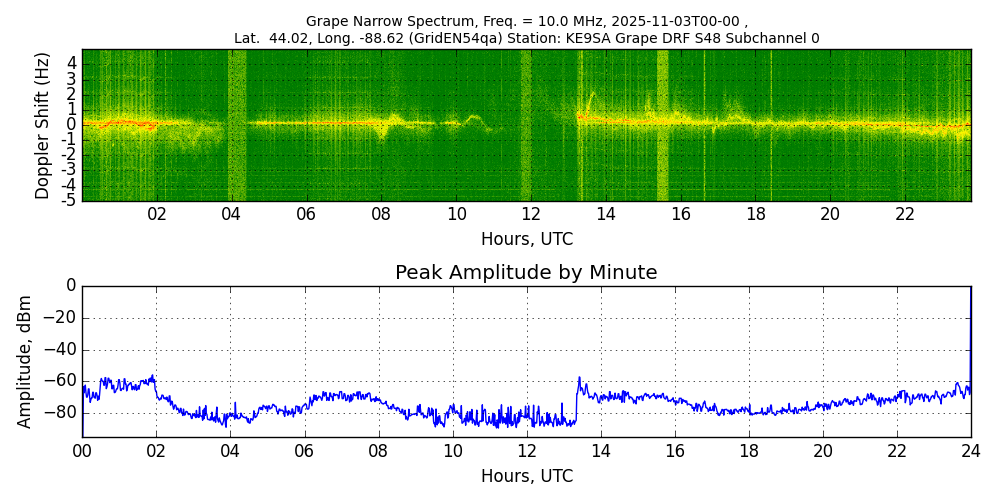Click the light vertical band near 04 UTC in the spectrogram
This screenshot has width=1000, height=500.
[x=237, y=125]
